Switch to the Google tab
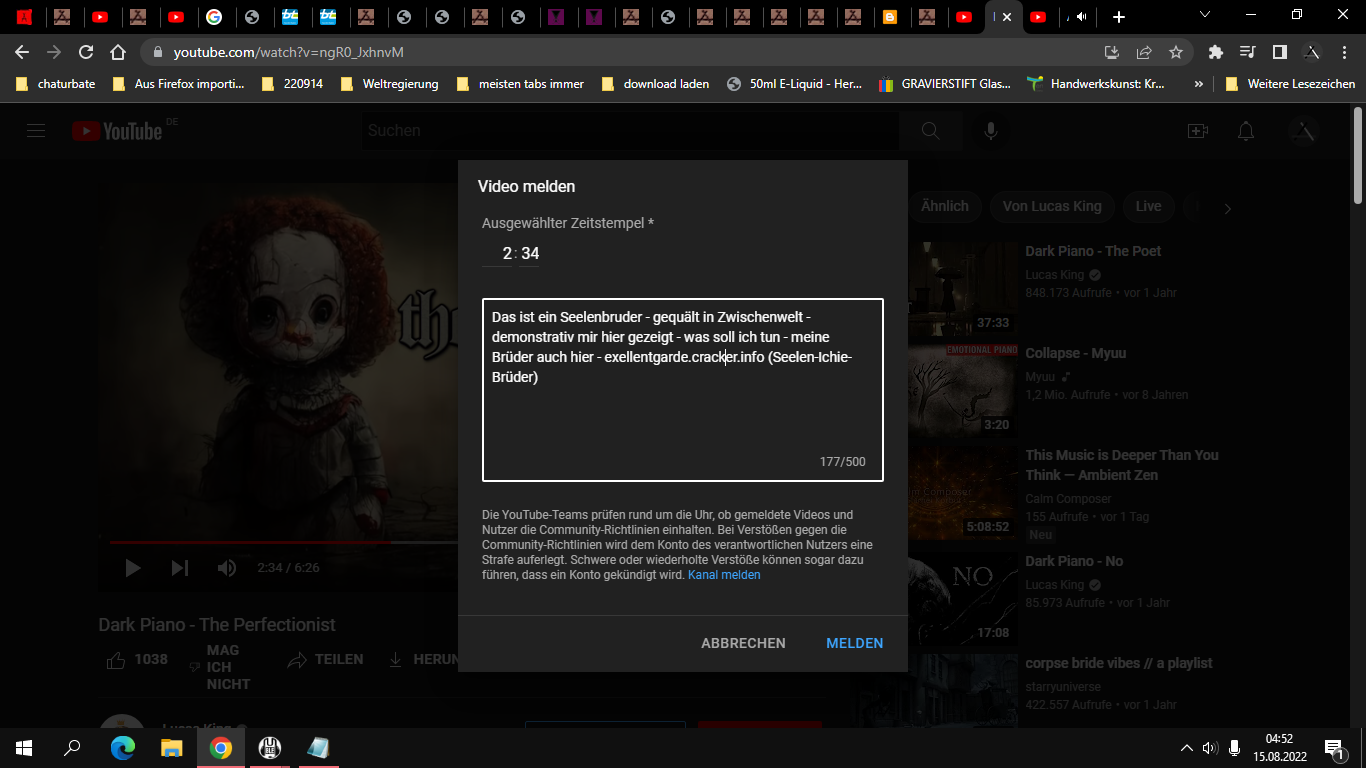This screenshot has height=768, width=1366. [214, 17]
